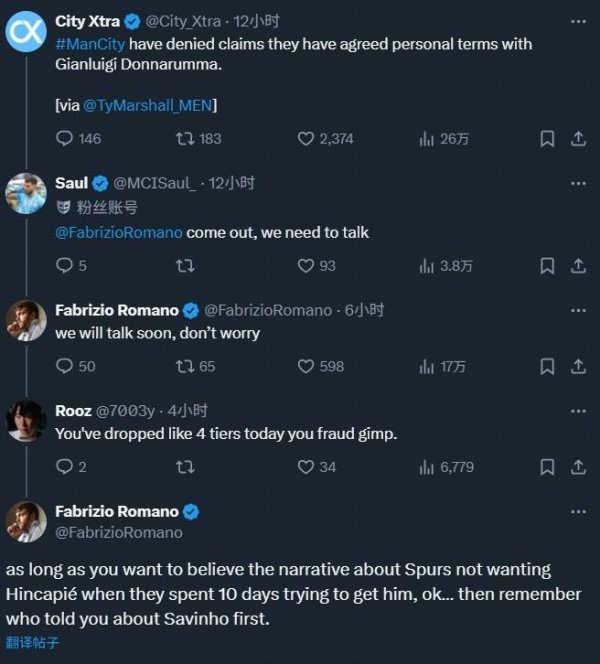
Task: Reply to Fabrizio Romano's 'we will talk soon' tweet
Action: coord(65,367)
